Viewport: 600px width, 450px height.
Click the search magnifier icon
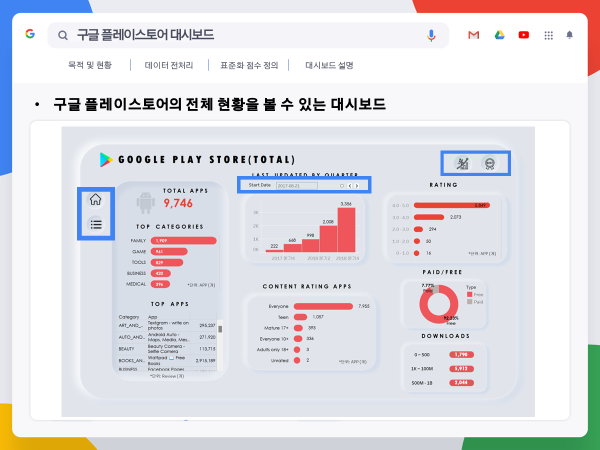point(63,36)
